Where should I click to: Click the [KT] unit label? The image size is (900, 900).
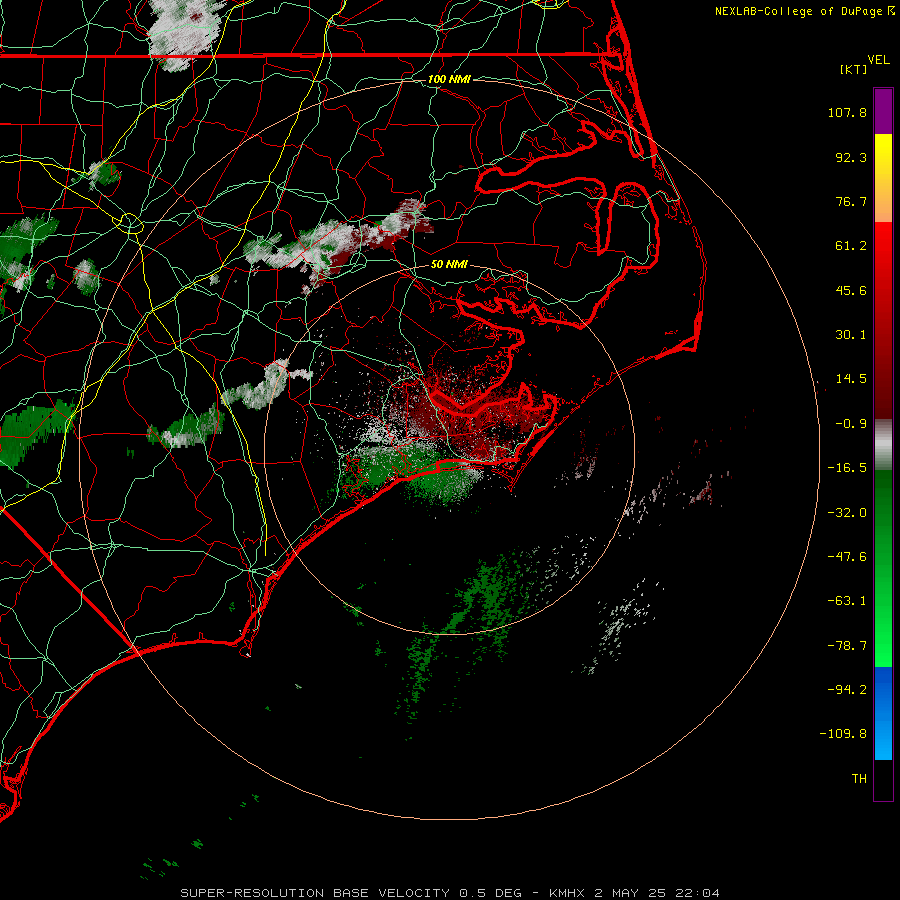pos(854,69)
